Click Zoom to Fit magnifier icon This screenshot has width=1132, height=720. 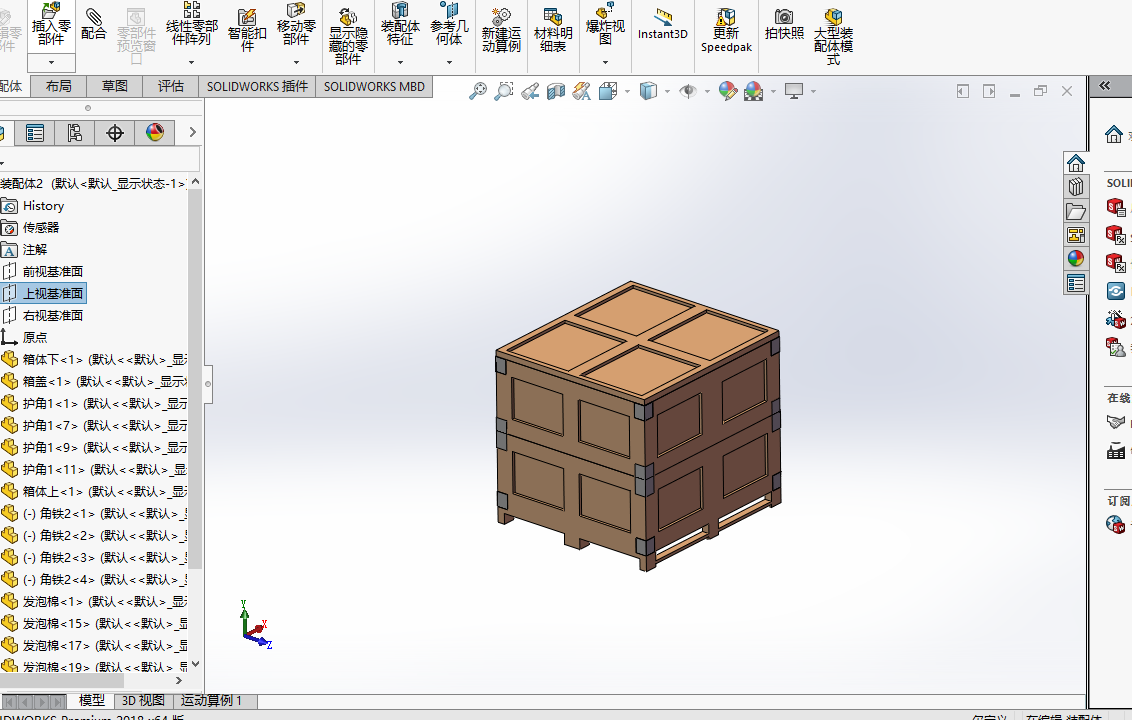[x=477, y=91]
